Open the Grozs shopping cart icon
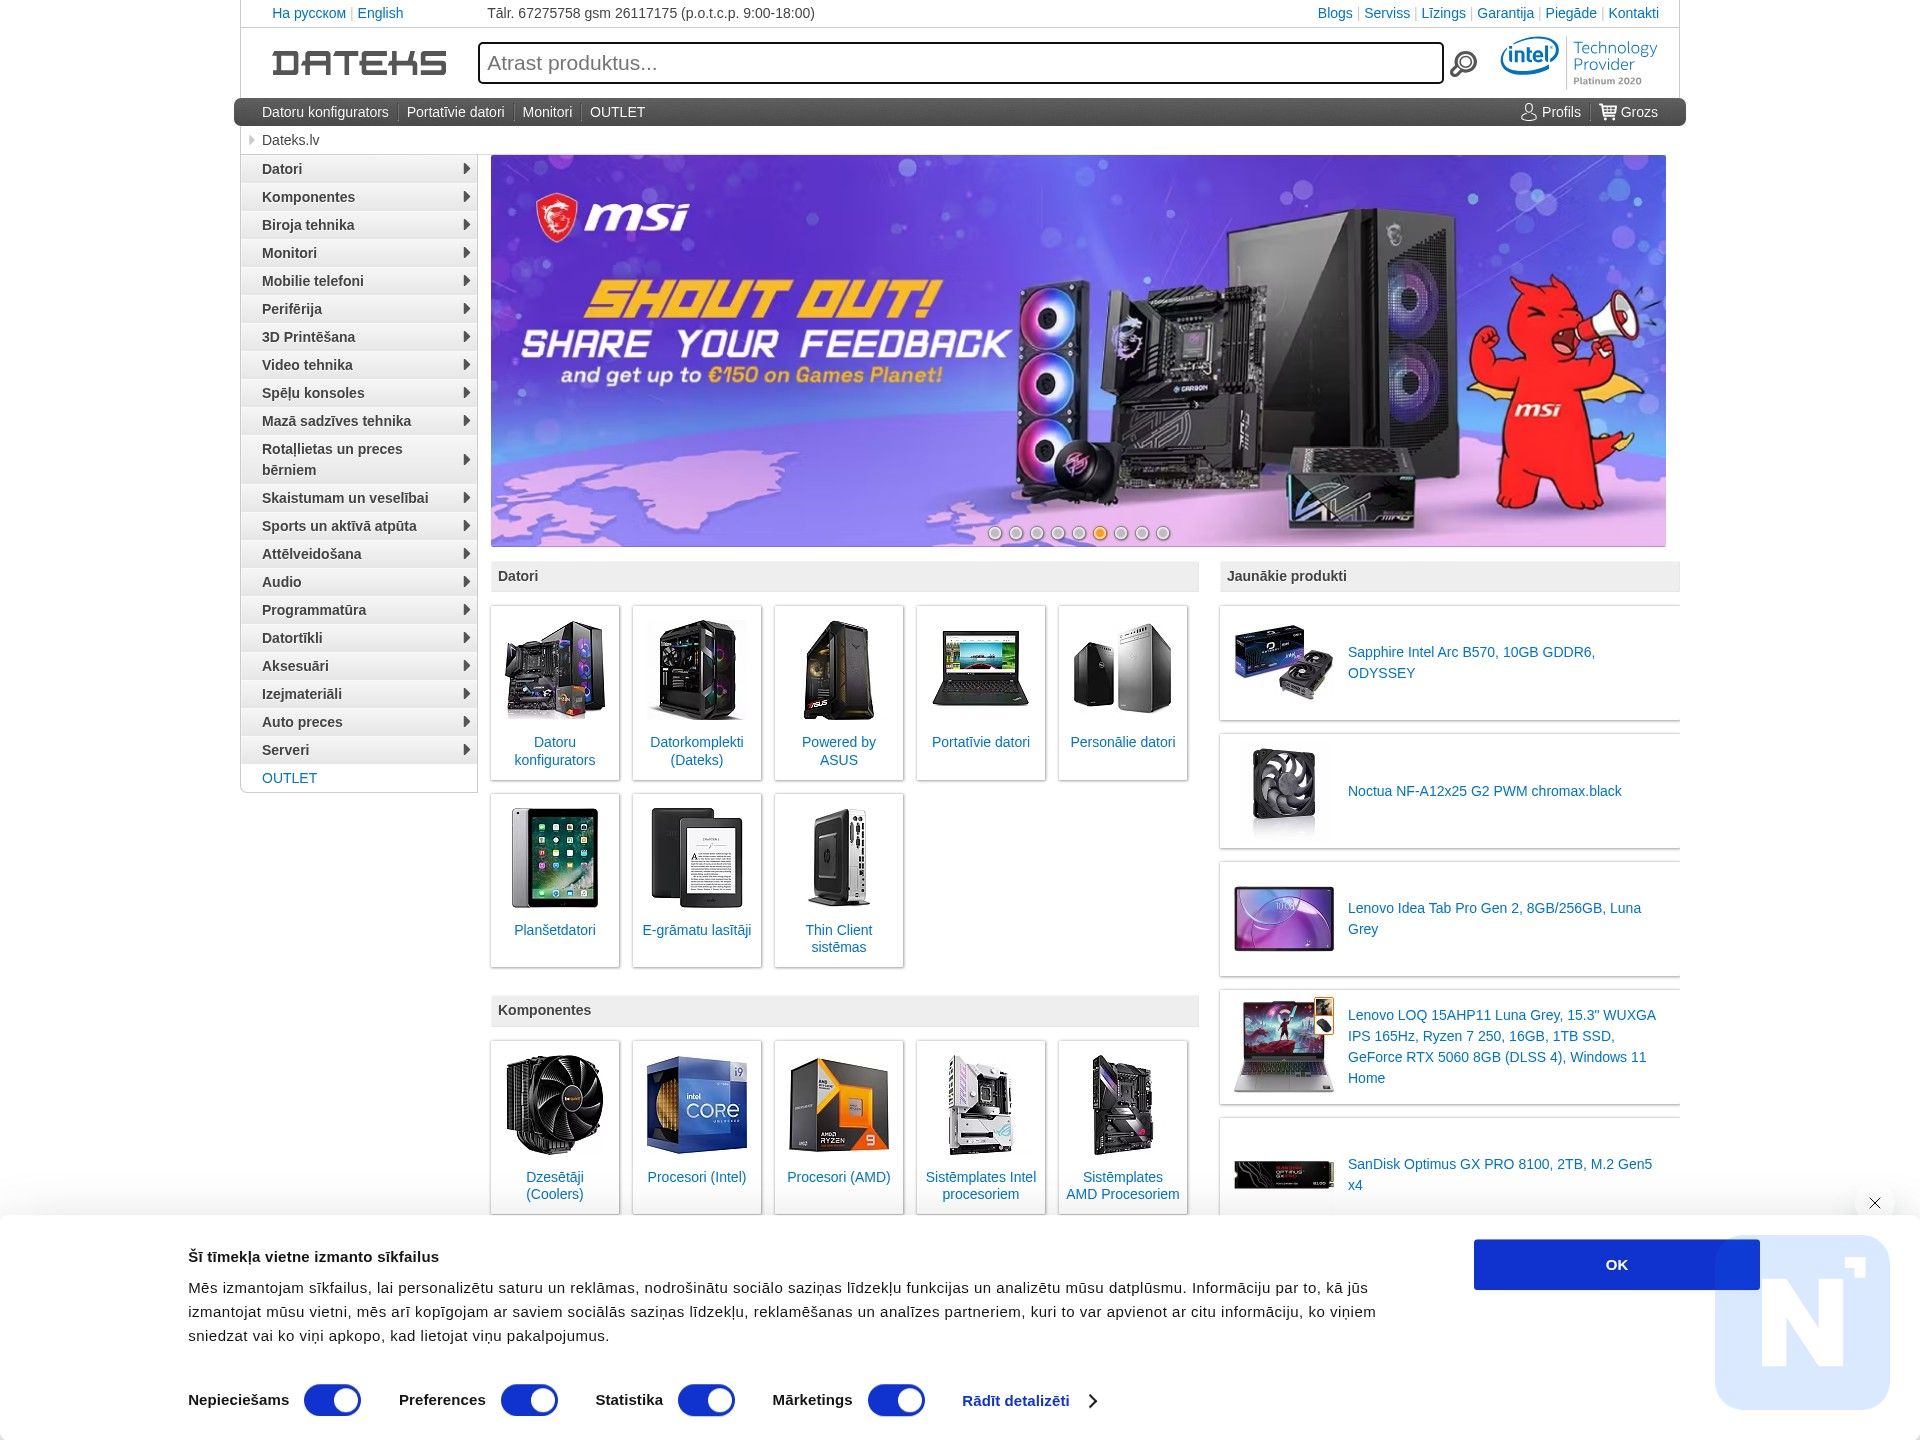This screenshot has height=1440, width=1920. tap(1607, 112)
